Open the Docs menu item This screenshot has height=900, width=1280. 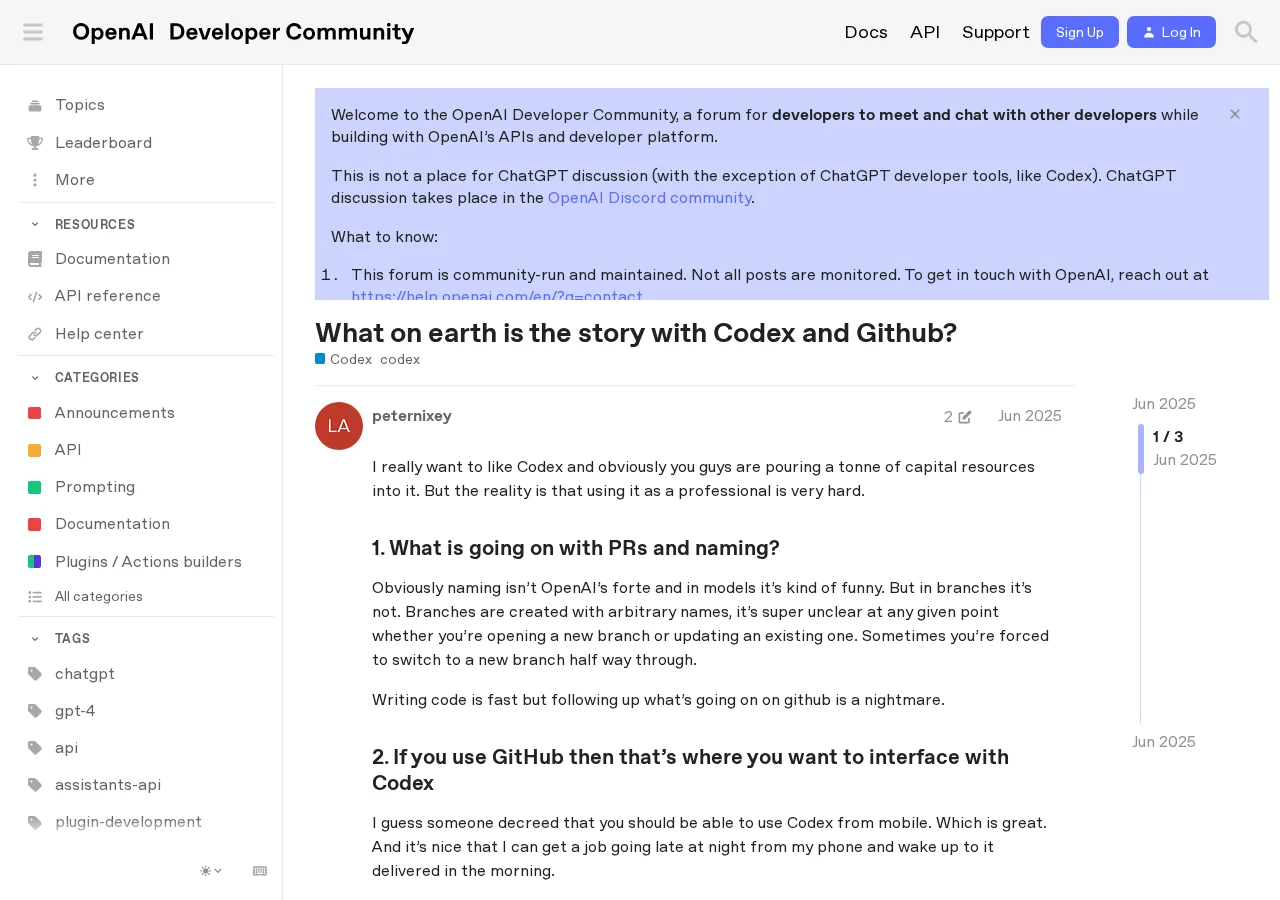tap(866, 32)
